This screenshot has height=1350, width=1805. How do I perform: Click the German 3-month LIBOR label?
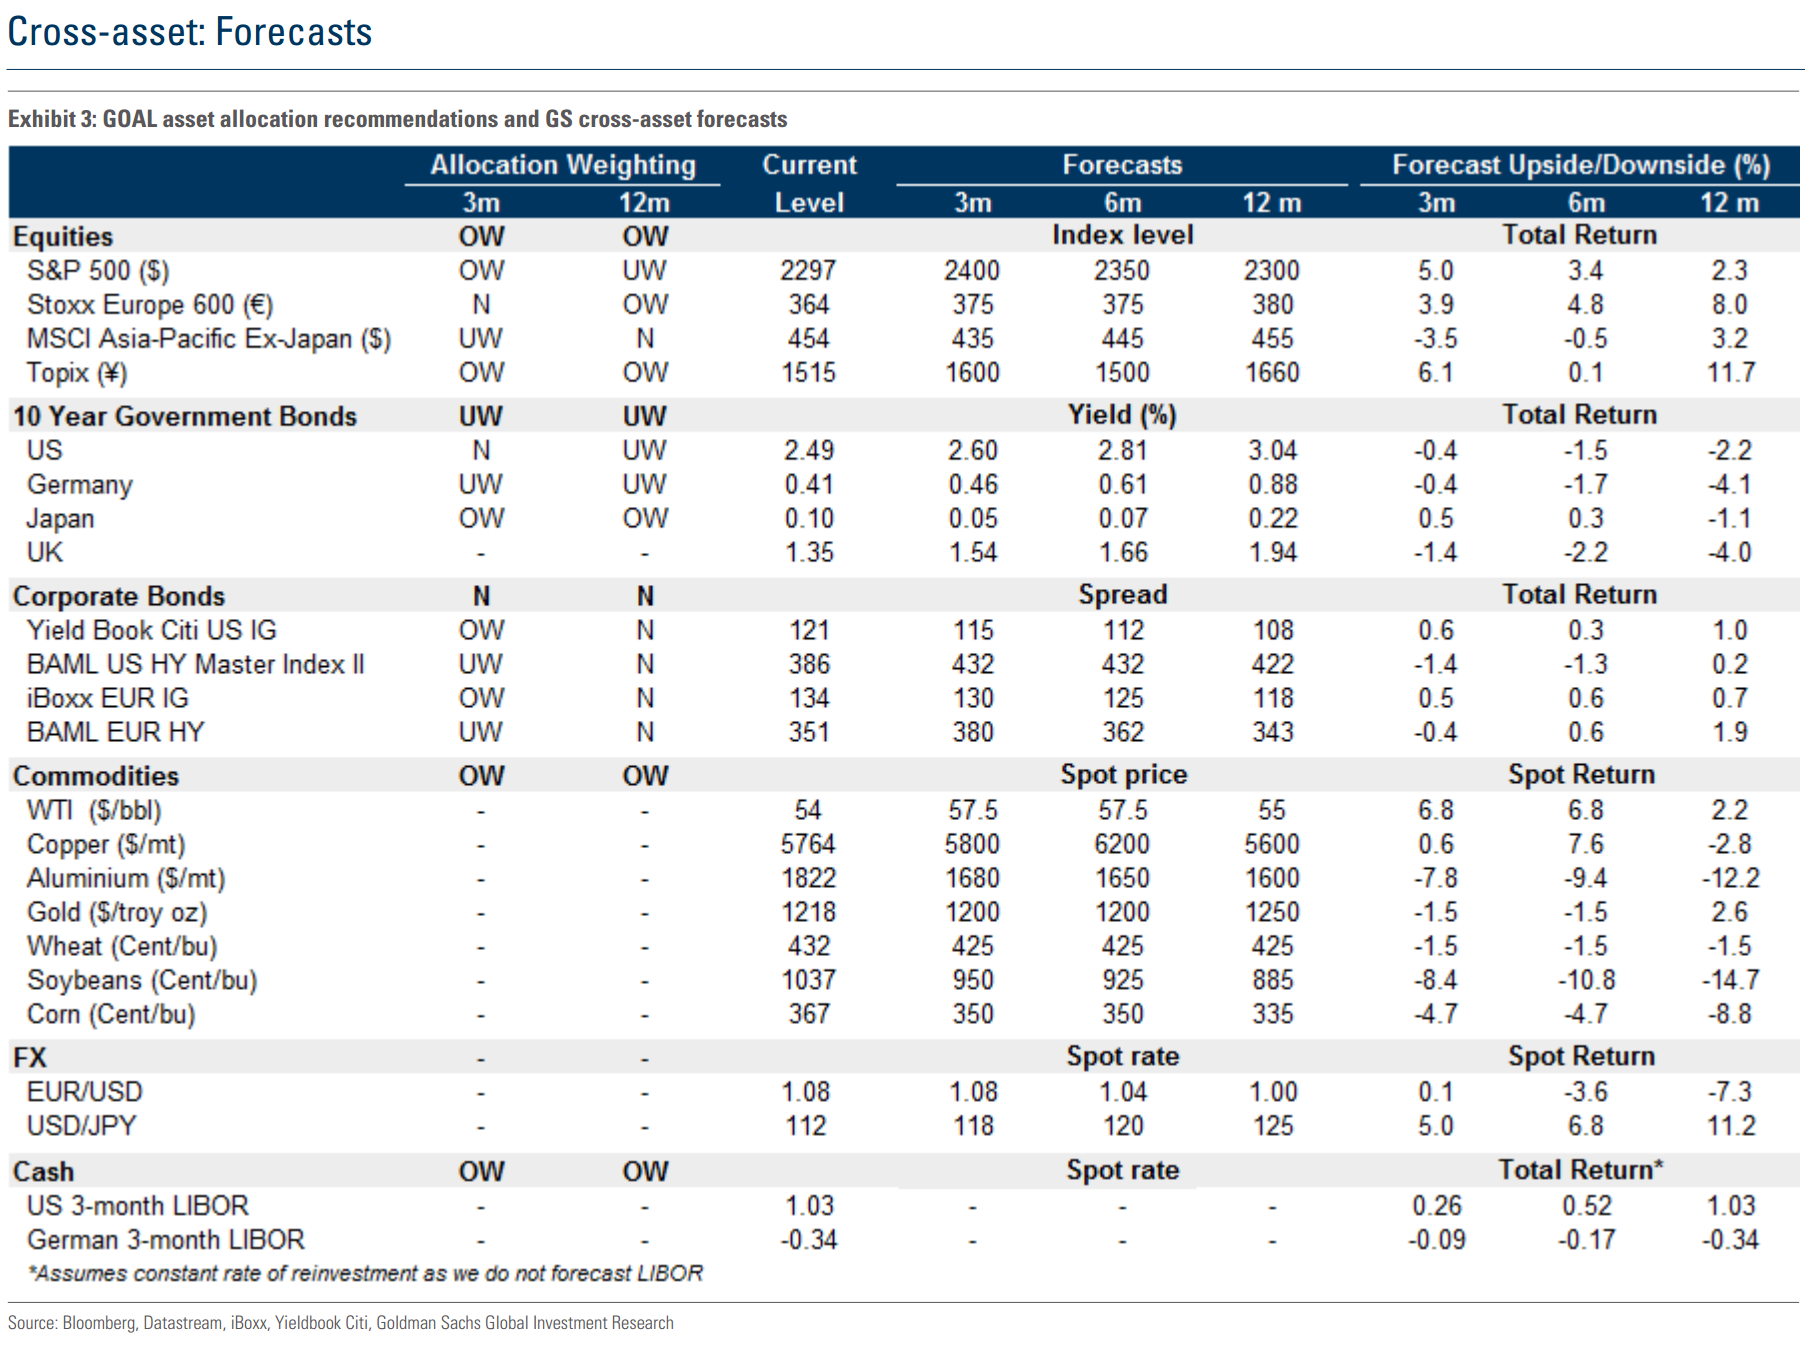coord(166,1240)
